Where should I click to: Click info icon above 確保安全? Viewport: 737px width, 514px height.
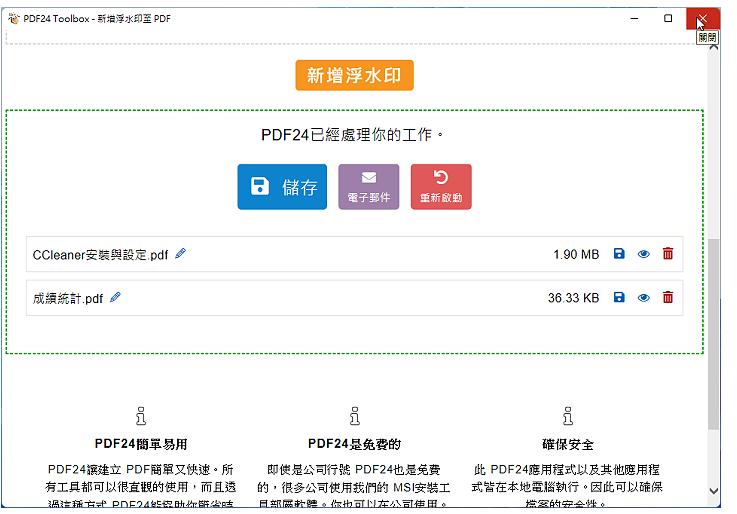tap(568, 416)
